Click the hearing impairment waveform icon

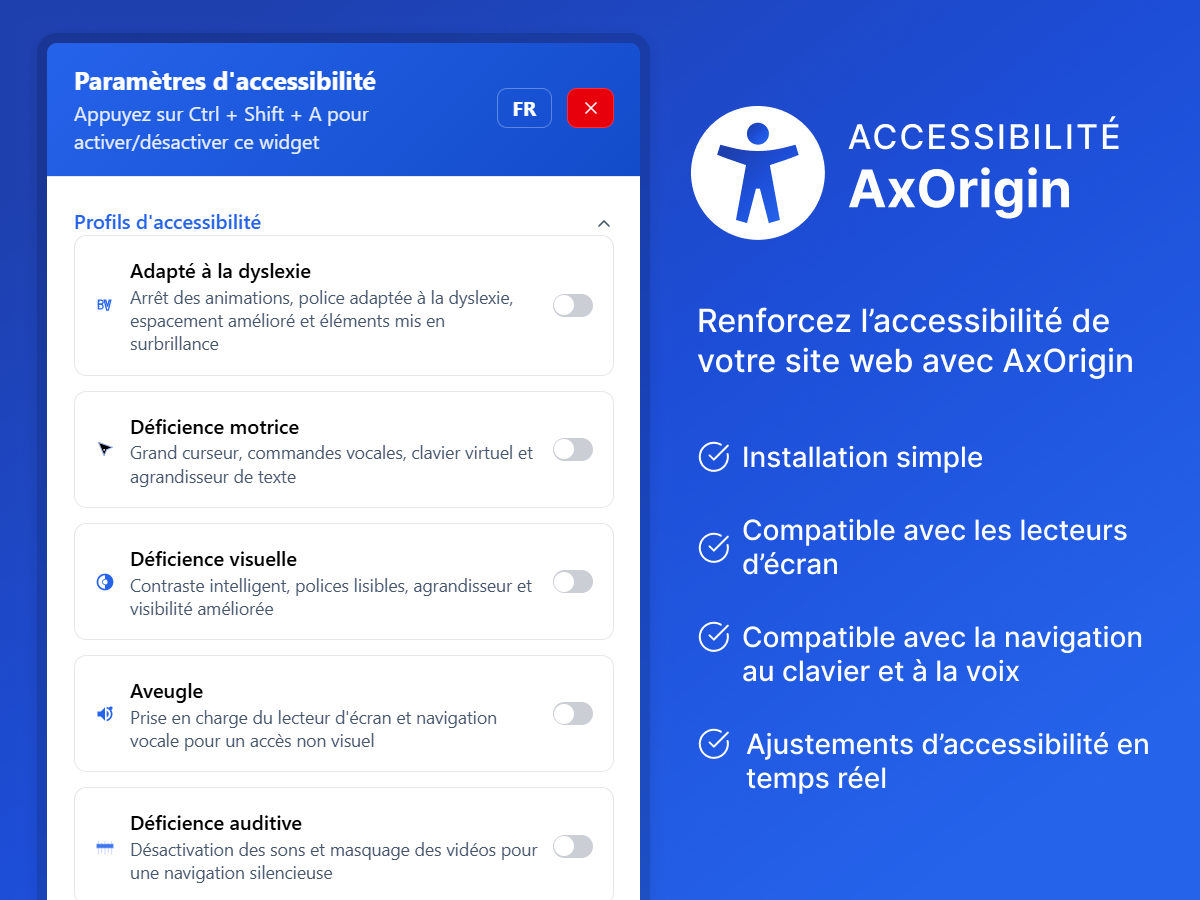(x=104, y=847)
